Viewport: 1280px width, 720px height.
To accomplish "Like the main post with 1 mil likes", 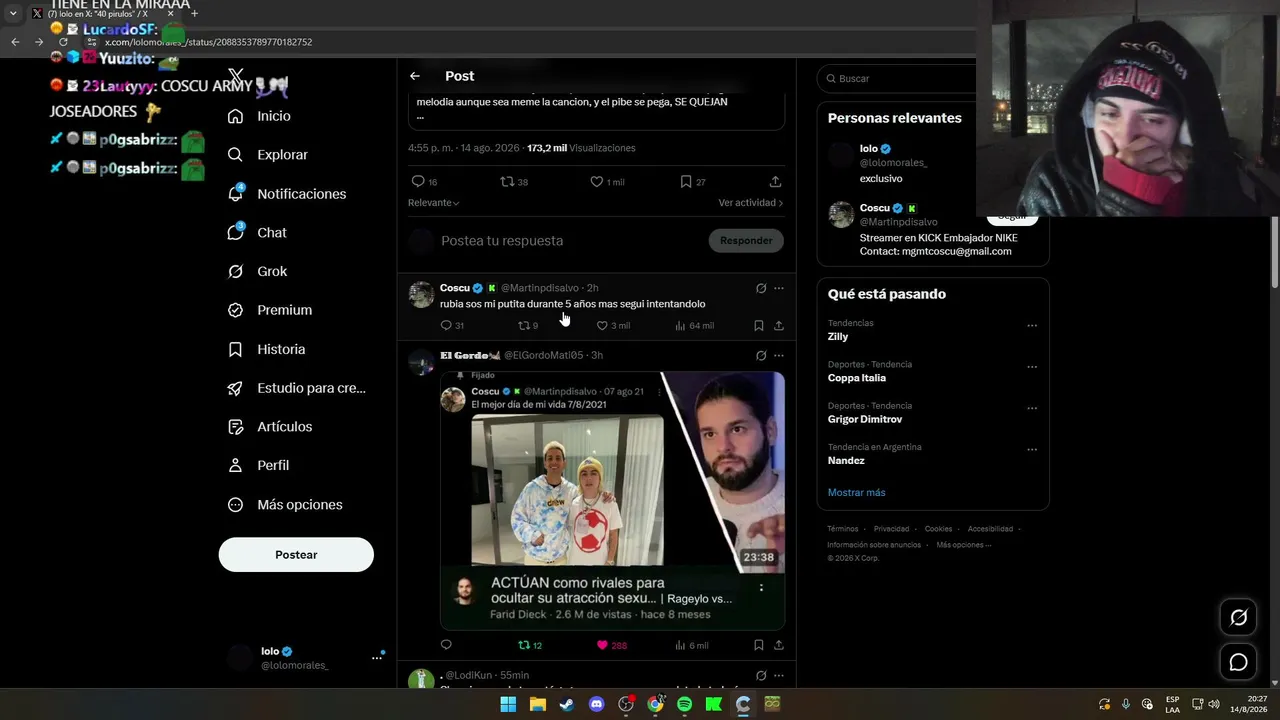I will 607,182.
